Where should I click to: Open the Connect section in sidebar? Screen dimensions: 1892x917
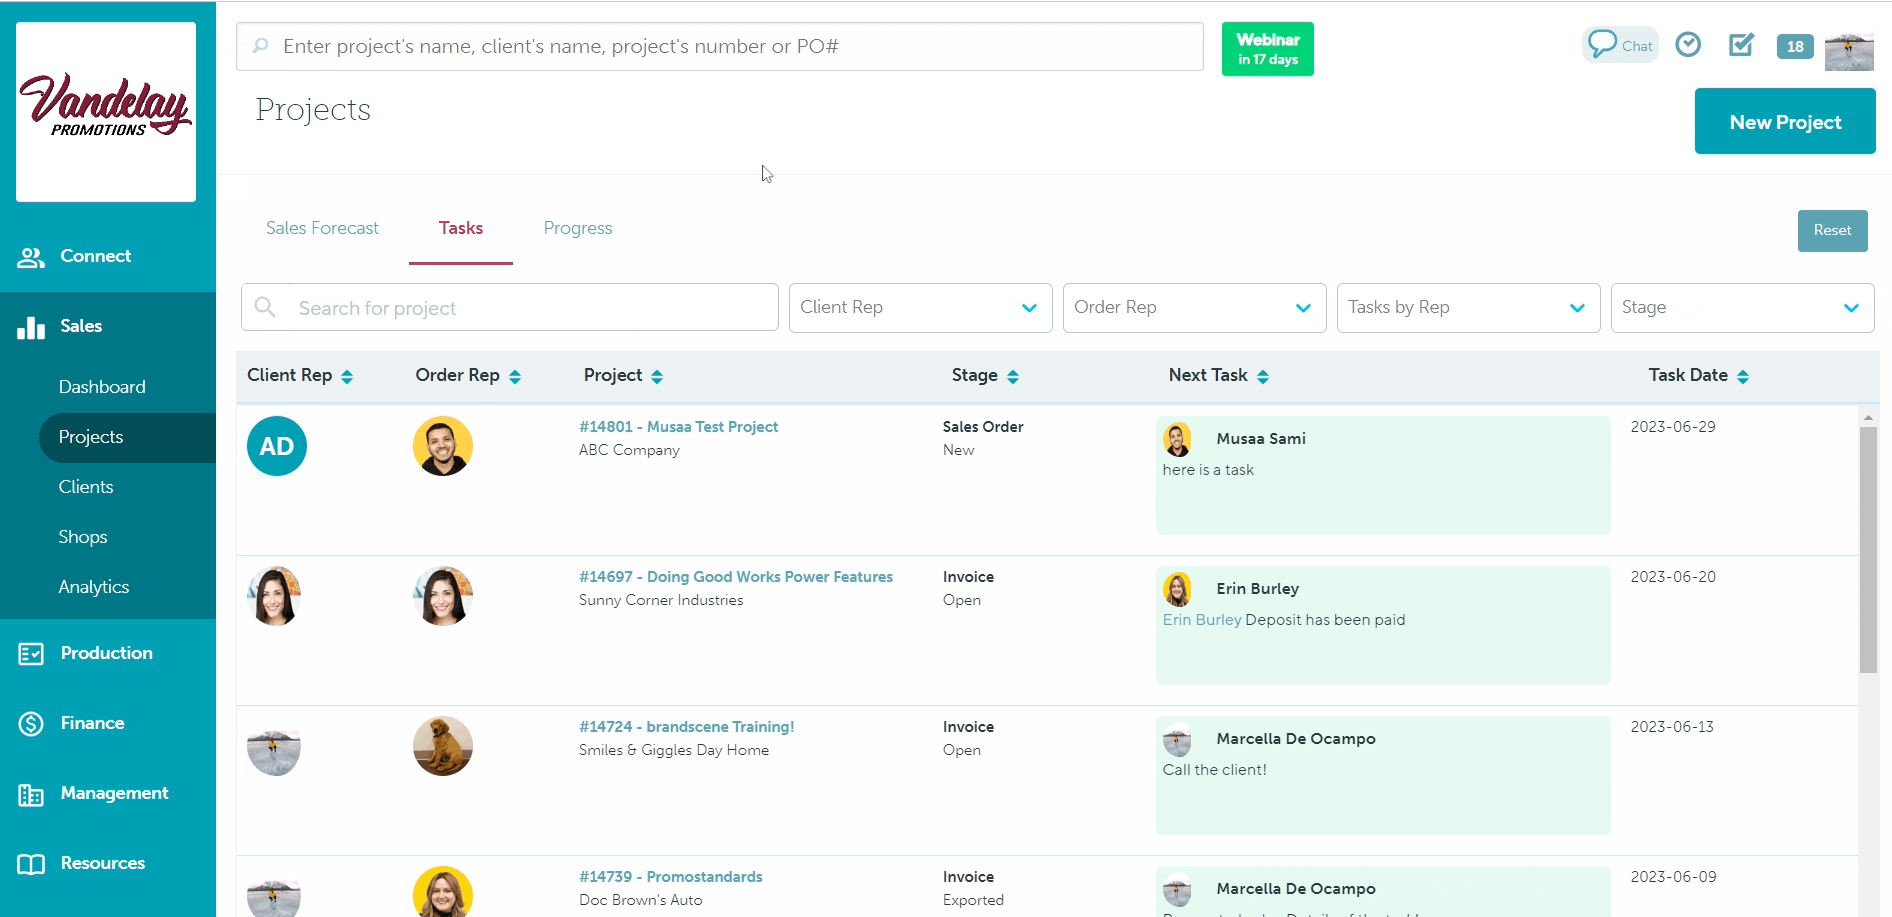[x=95, y=256]
